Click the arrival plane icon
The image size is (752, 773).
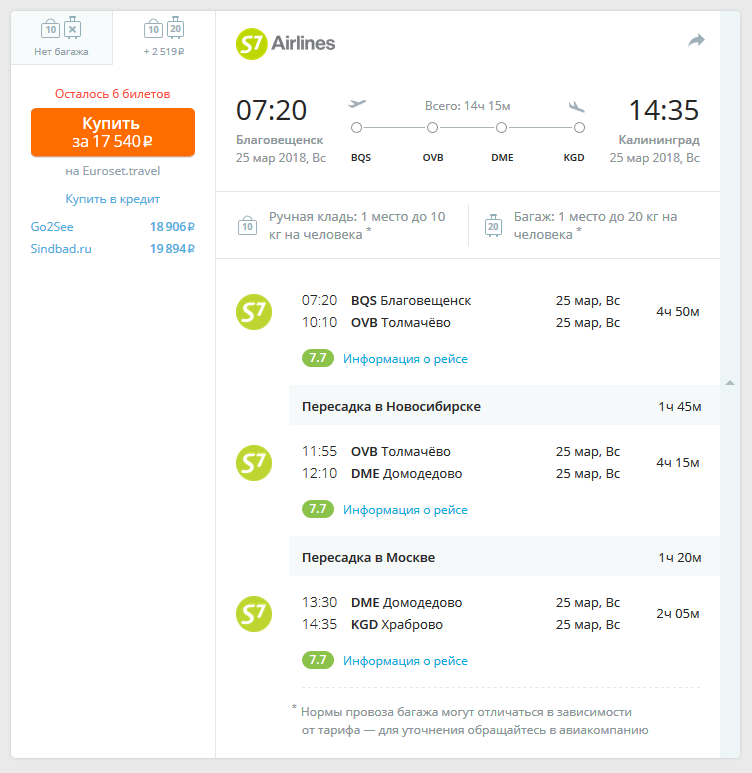[x=576, y=105]
